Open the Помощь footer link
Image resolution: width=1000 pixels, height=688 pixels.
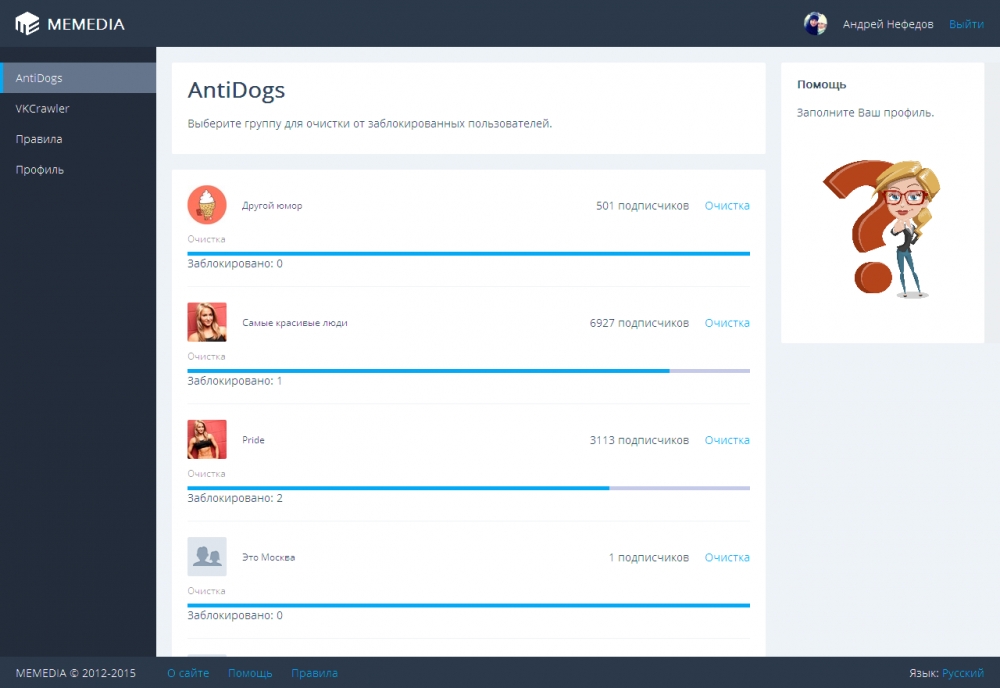(x=250, y=673)
